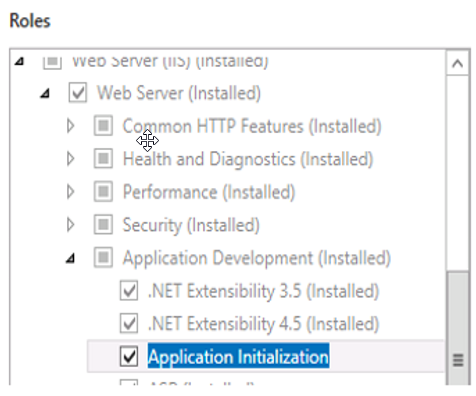Select the Security (Installed) label
This screenshot has width=476, height=396.
(191, 225)
